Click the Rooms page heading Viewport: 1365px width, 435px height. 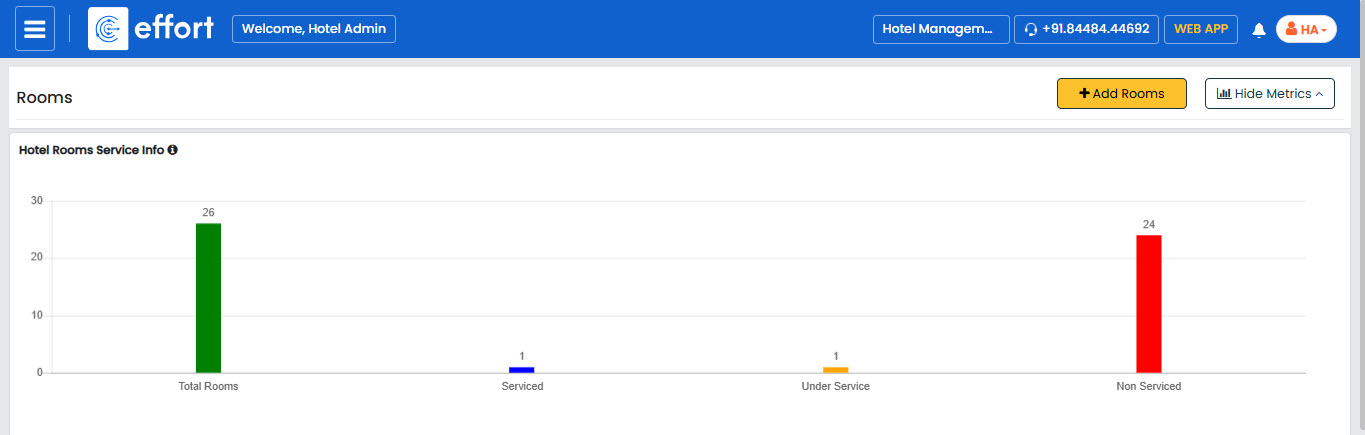pyautogui.click(x=45, y=98)
